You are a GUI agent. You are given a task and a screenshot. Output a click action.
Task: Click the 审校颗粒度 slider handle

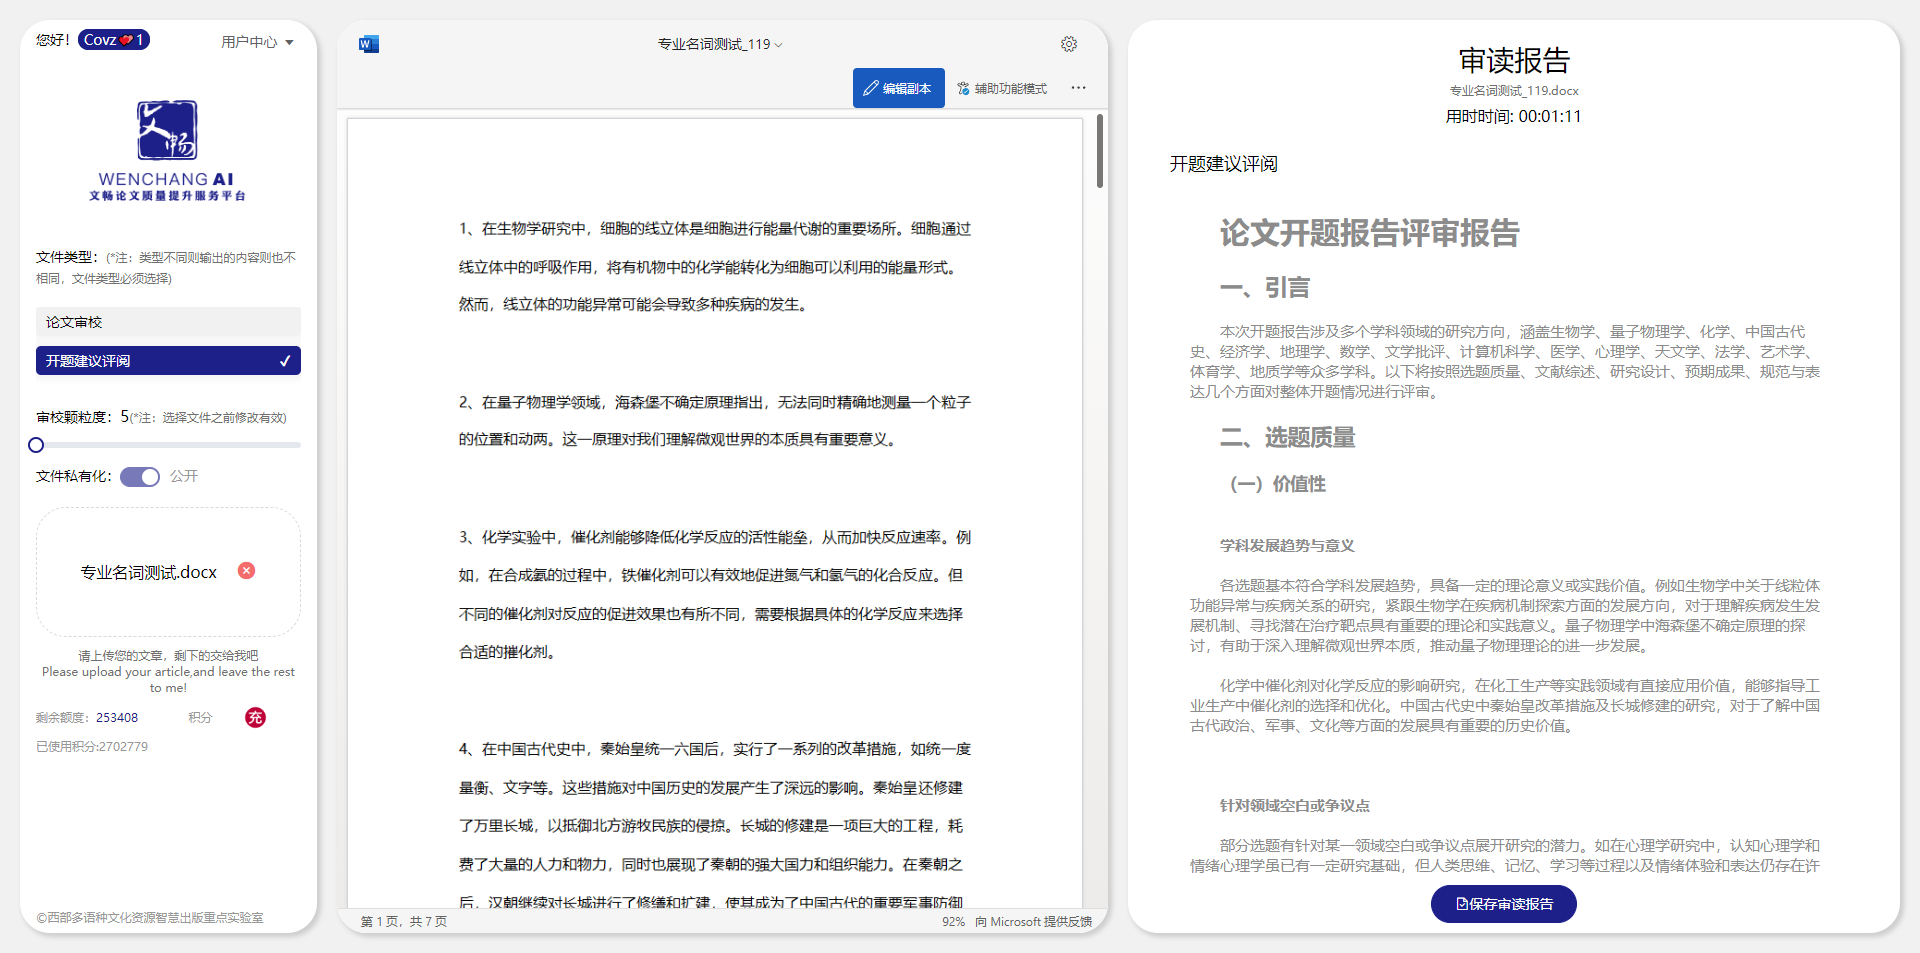click(x=36, y=445)
